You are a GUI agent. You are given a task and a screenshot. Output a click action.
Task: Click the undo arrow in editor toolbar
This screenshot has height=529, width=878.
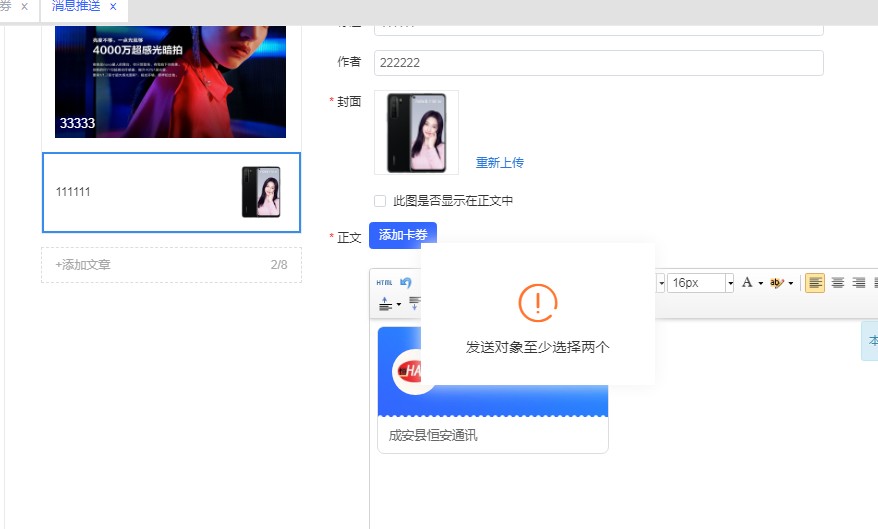click(x=405, y=283)
